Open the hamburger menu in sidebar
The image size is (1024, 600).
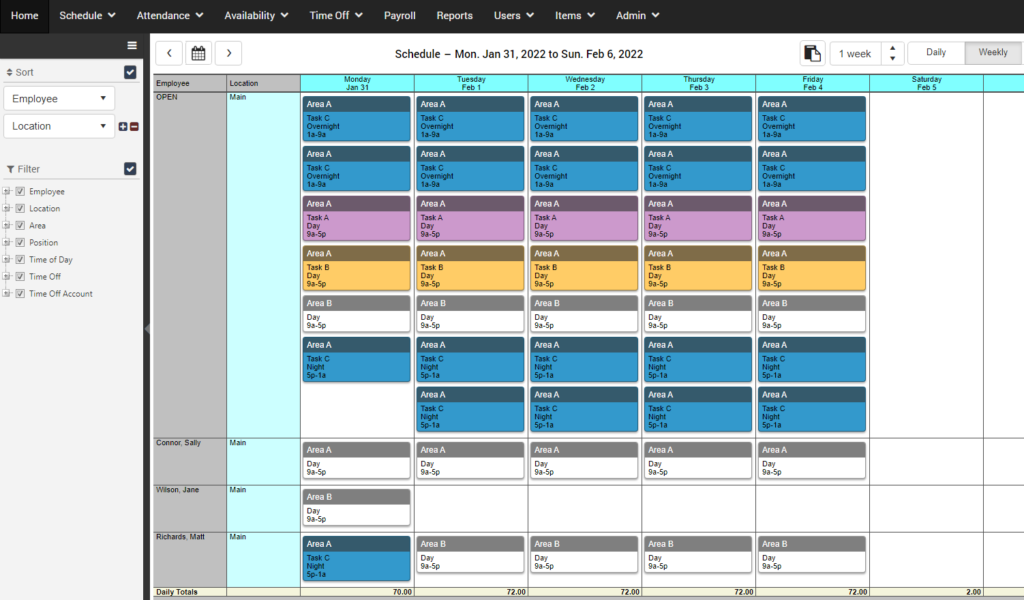coord(132,45)
